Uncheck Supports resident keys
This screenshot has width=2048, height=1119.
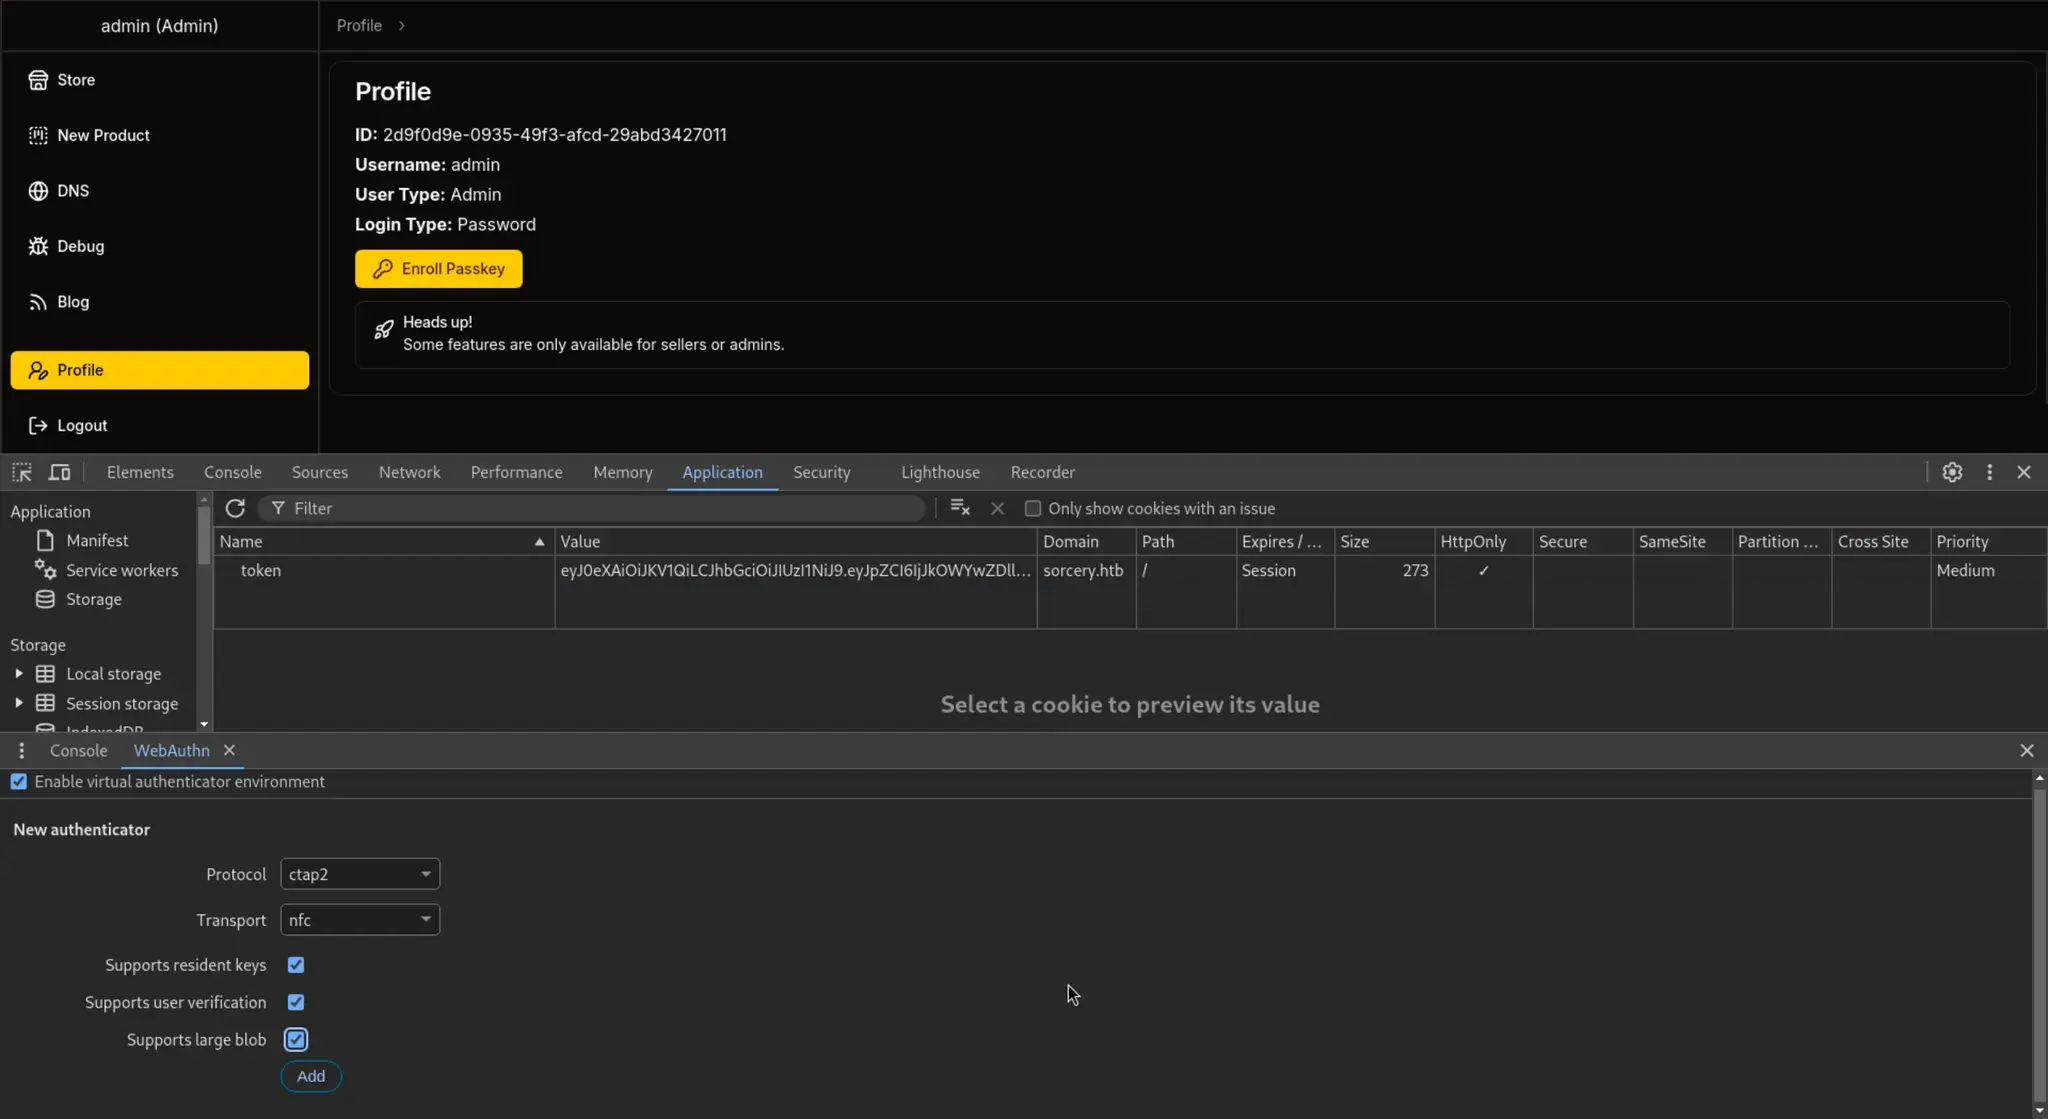[x=296, y=965]
